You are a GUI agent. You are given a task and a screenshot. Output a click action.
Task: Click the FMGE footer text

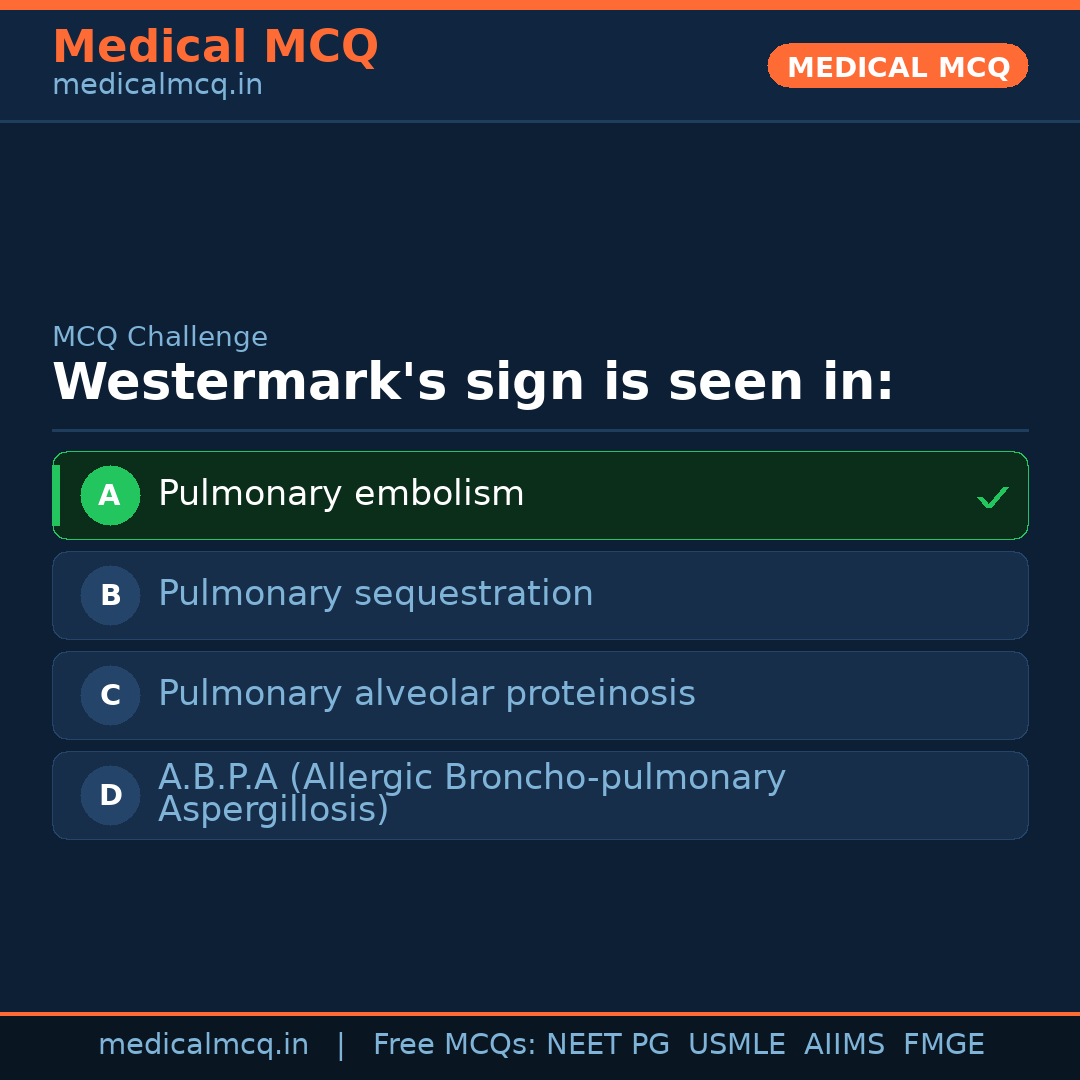(943, 1045)
